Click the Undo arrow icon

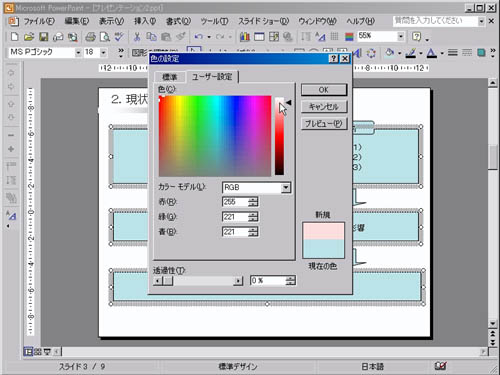199,36
